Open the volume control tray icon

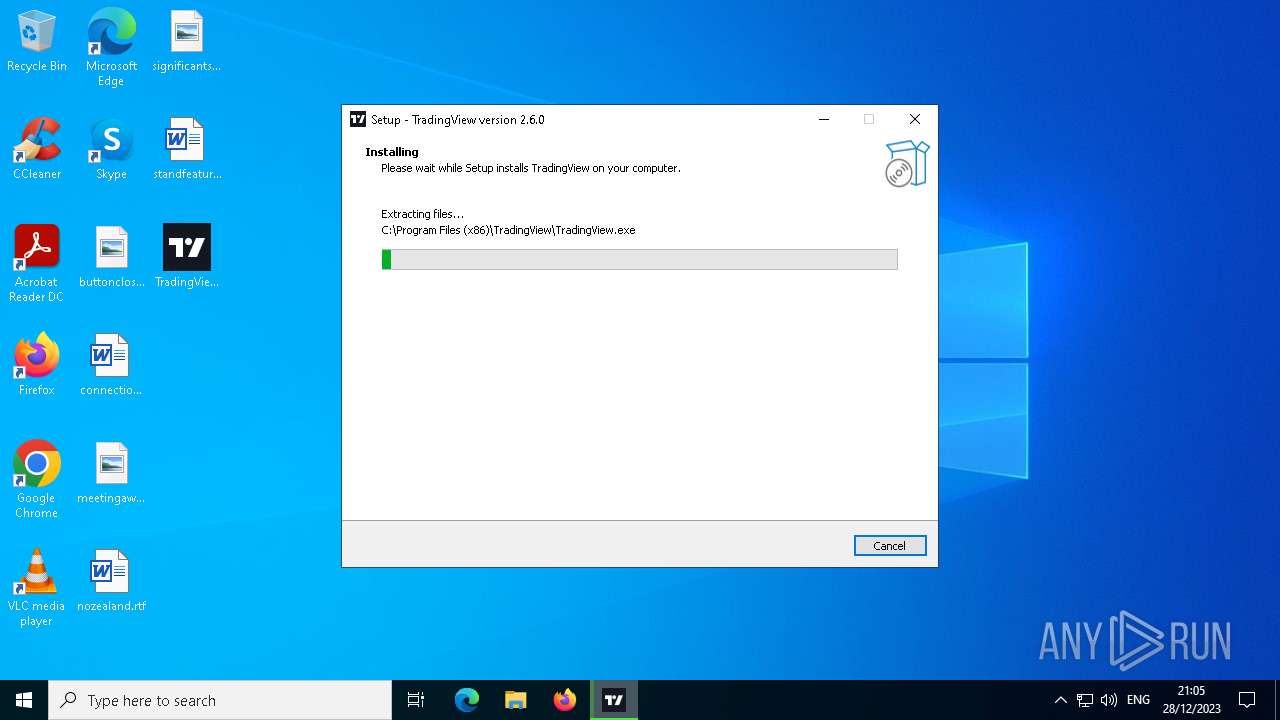tap(1109, 700)
